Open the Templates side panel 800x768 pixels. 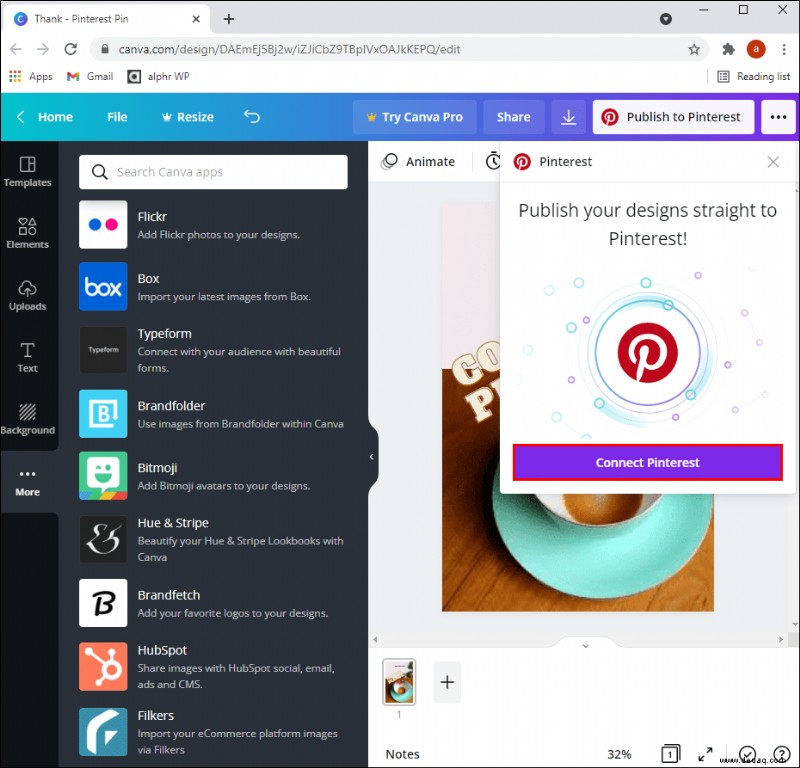click(x=28, y=172)
